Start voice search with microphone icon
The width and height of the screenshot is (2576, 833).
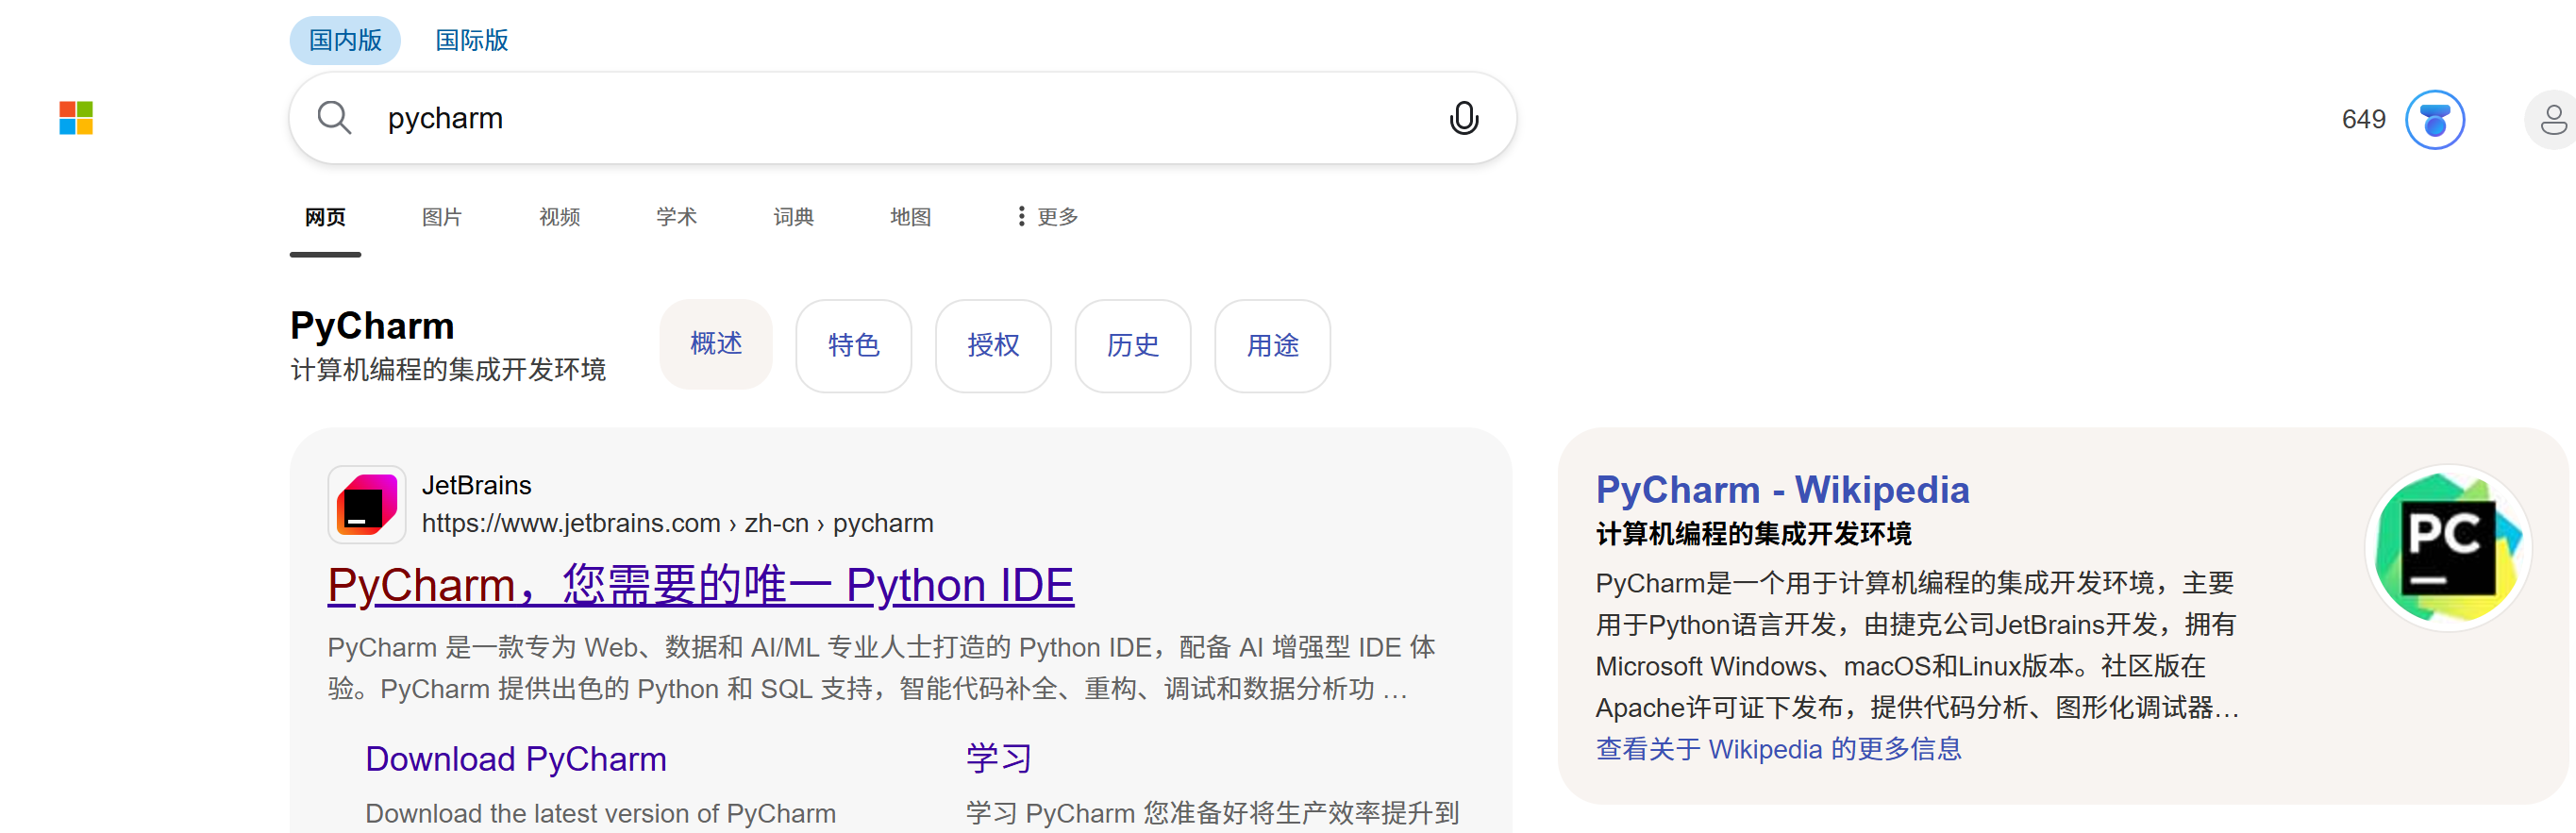click(1463, 118)
